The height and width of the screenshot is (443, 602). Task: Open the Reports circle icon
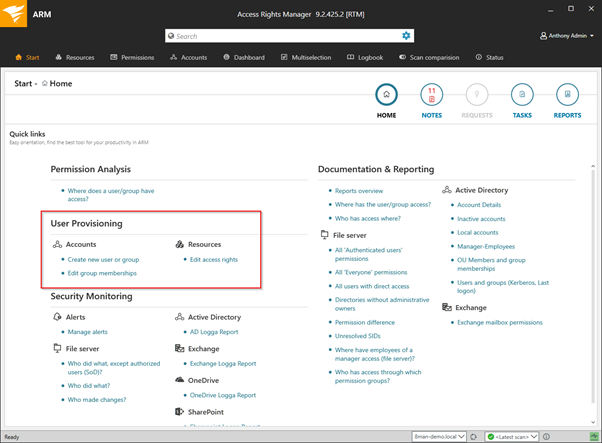567,94
